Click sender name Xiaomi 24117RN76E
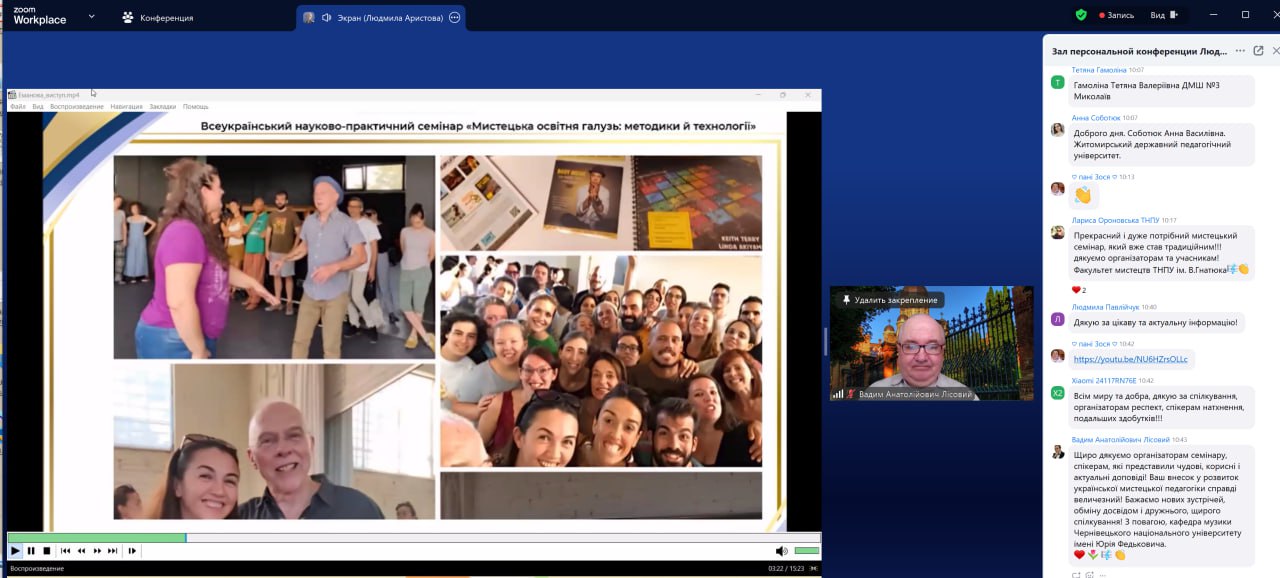1280x578 pixels. (x=1104, y=380)
